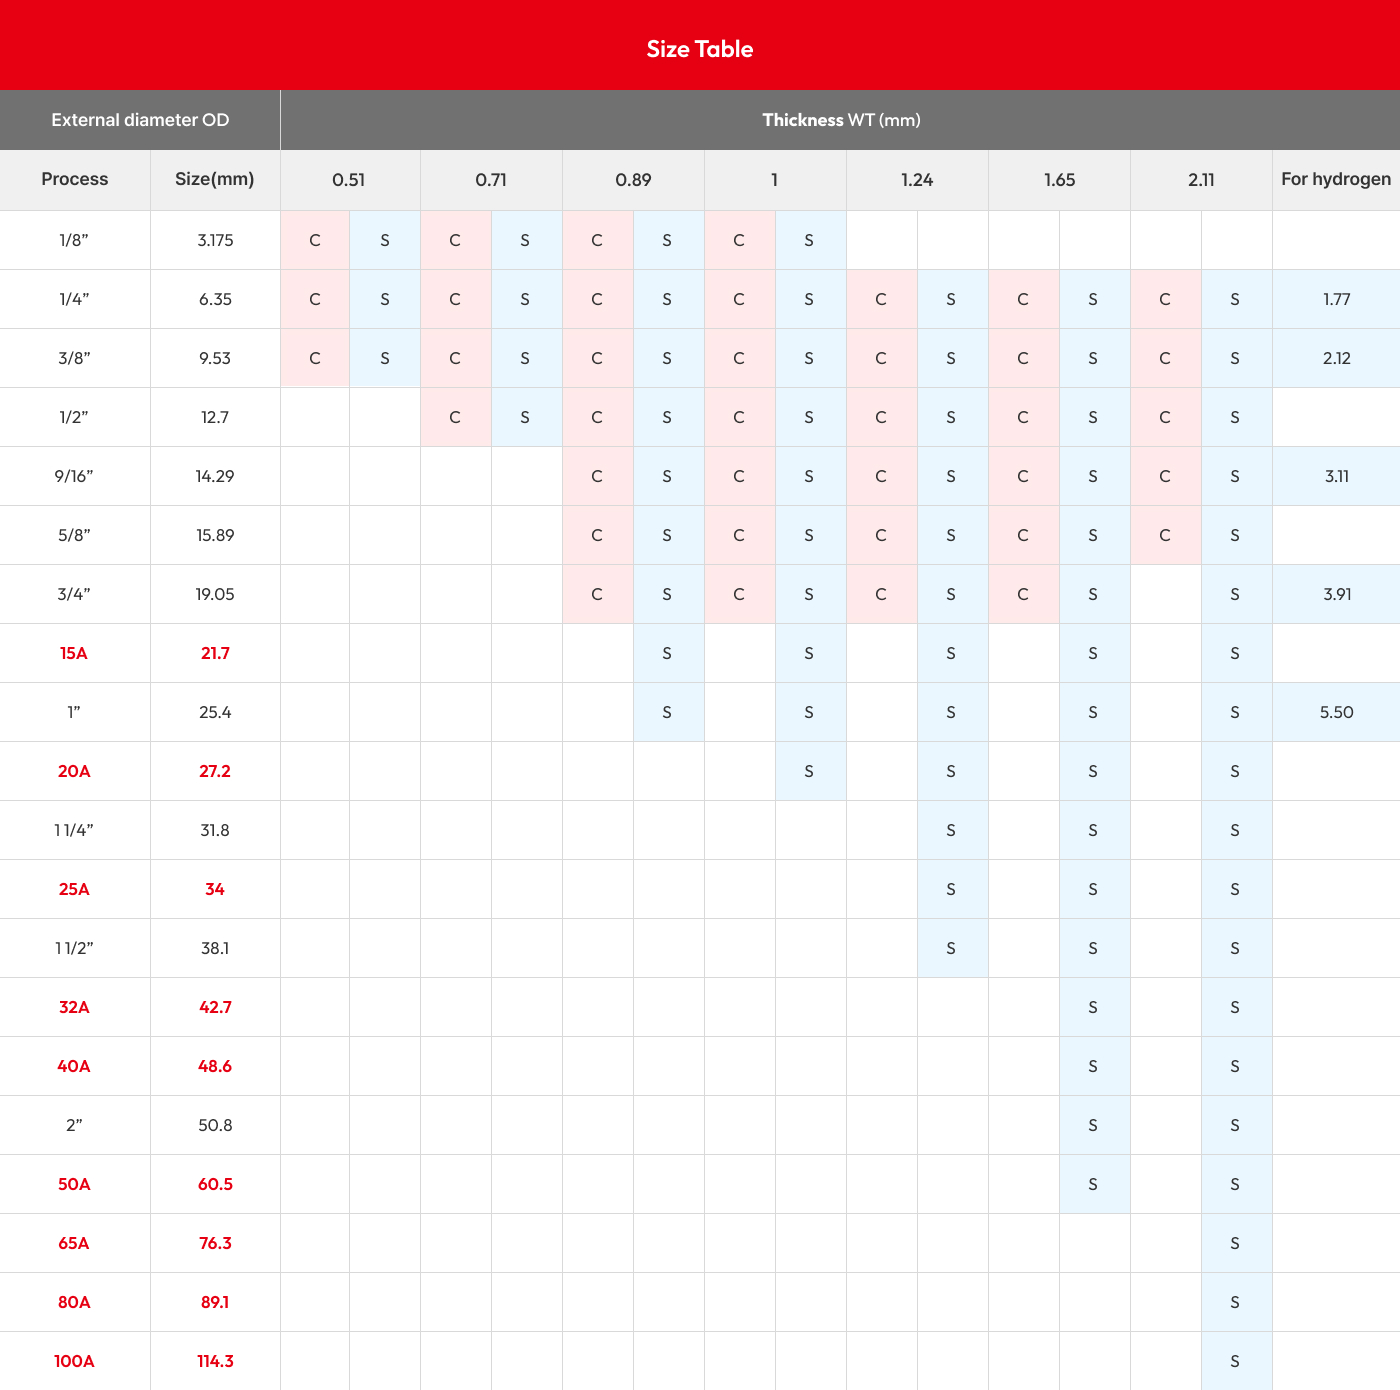
Task: Select the red 42.7 size value
Action: [x=215, y=1007]
